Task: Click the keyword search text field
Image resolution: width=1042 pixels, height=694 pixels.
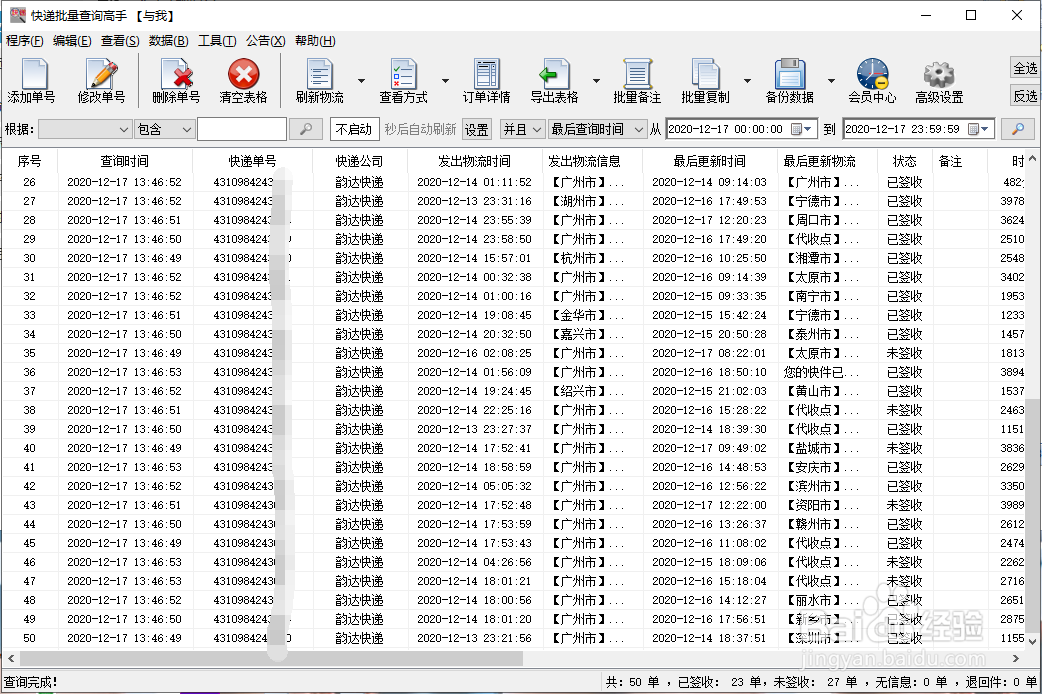Action: (242, 129)
